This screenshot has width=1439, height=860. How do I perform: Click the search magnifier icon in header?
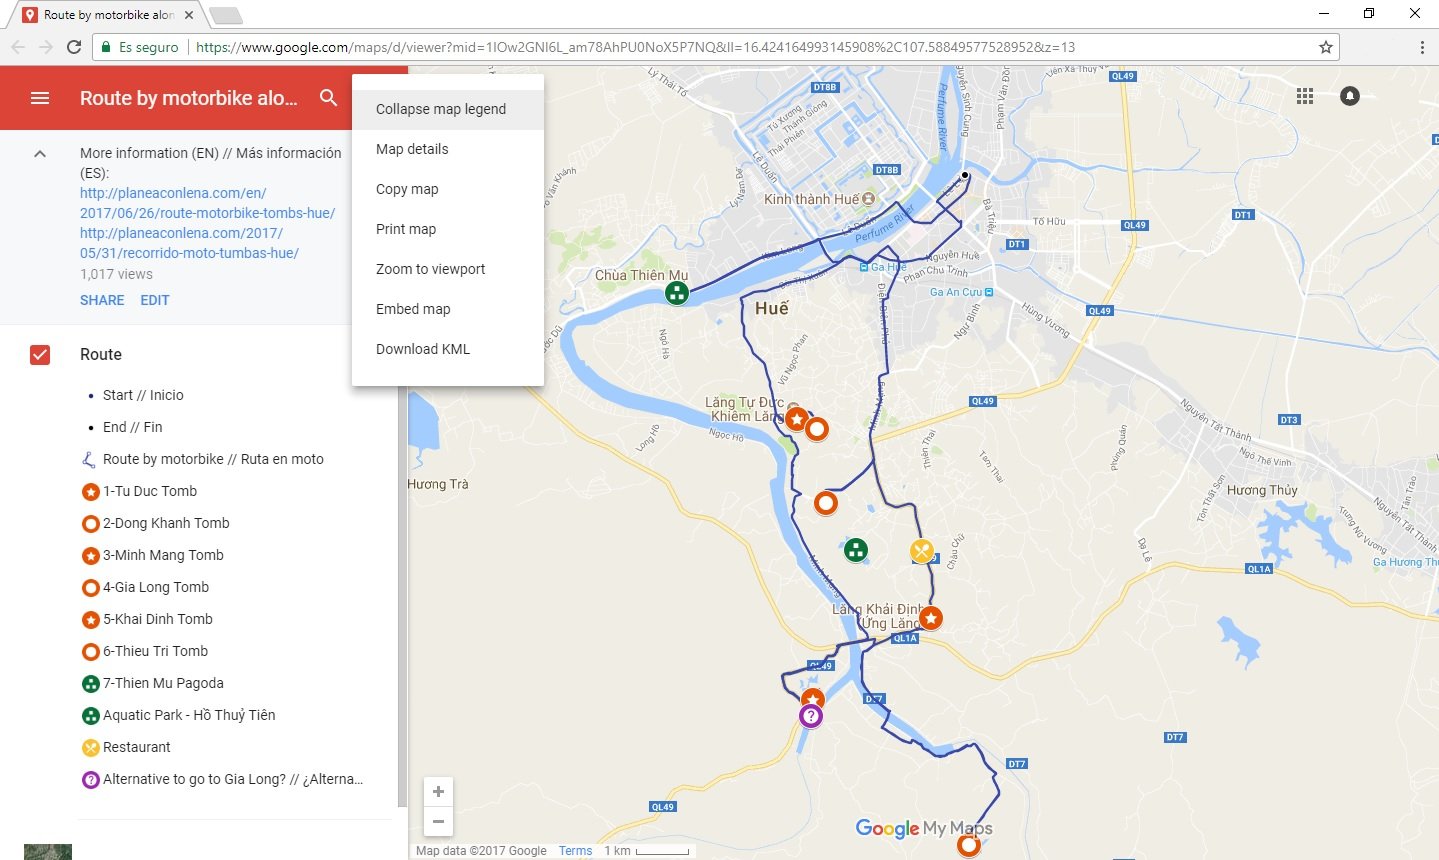[x=328, y=98]
